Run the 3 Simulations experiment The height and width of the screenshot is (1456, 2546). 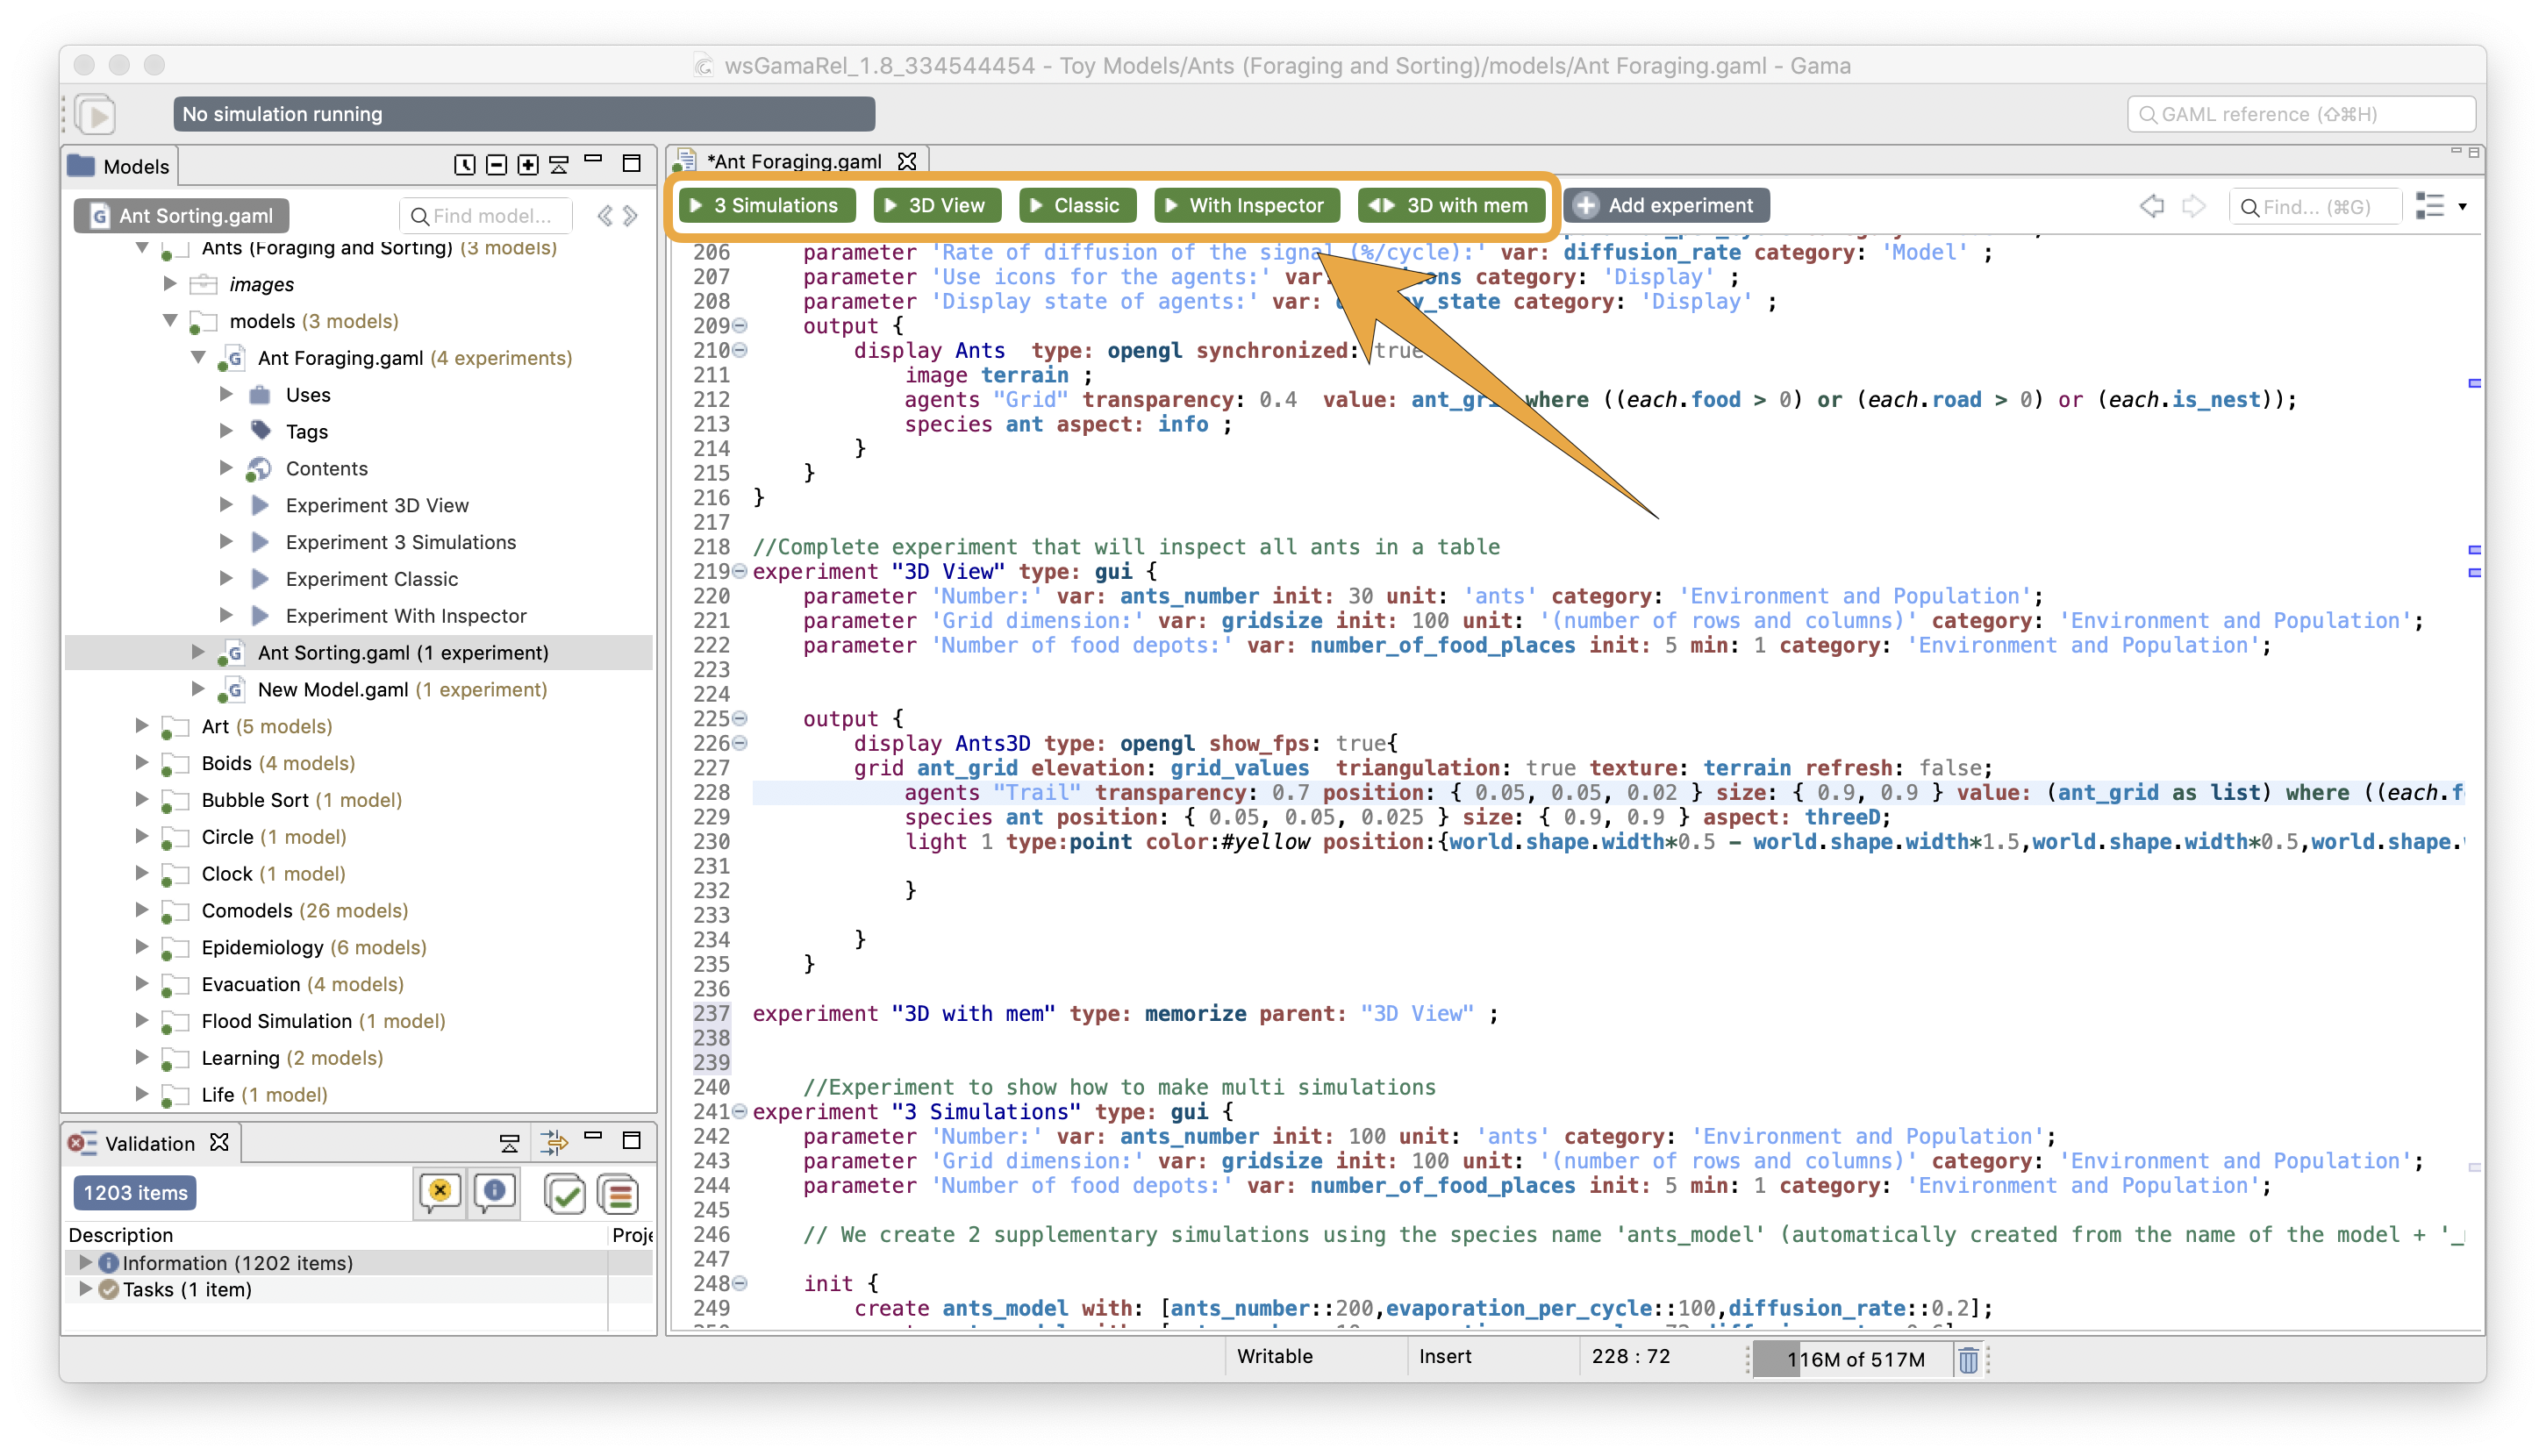tap(767, 205)
